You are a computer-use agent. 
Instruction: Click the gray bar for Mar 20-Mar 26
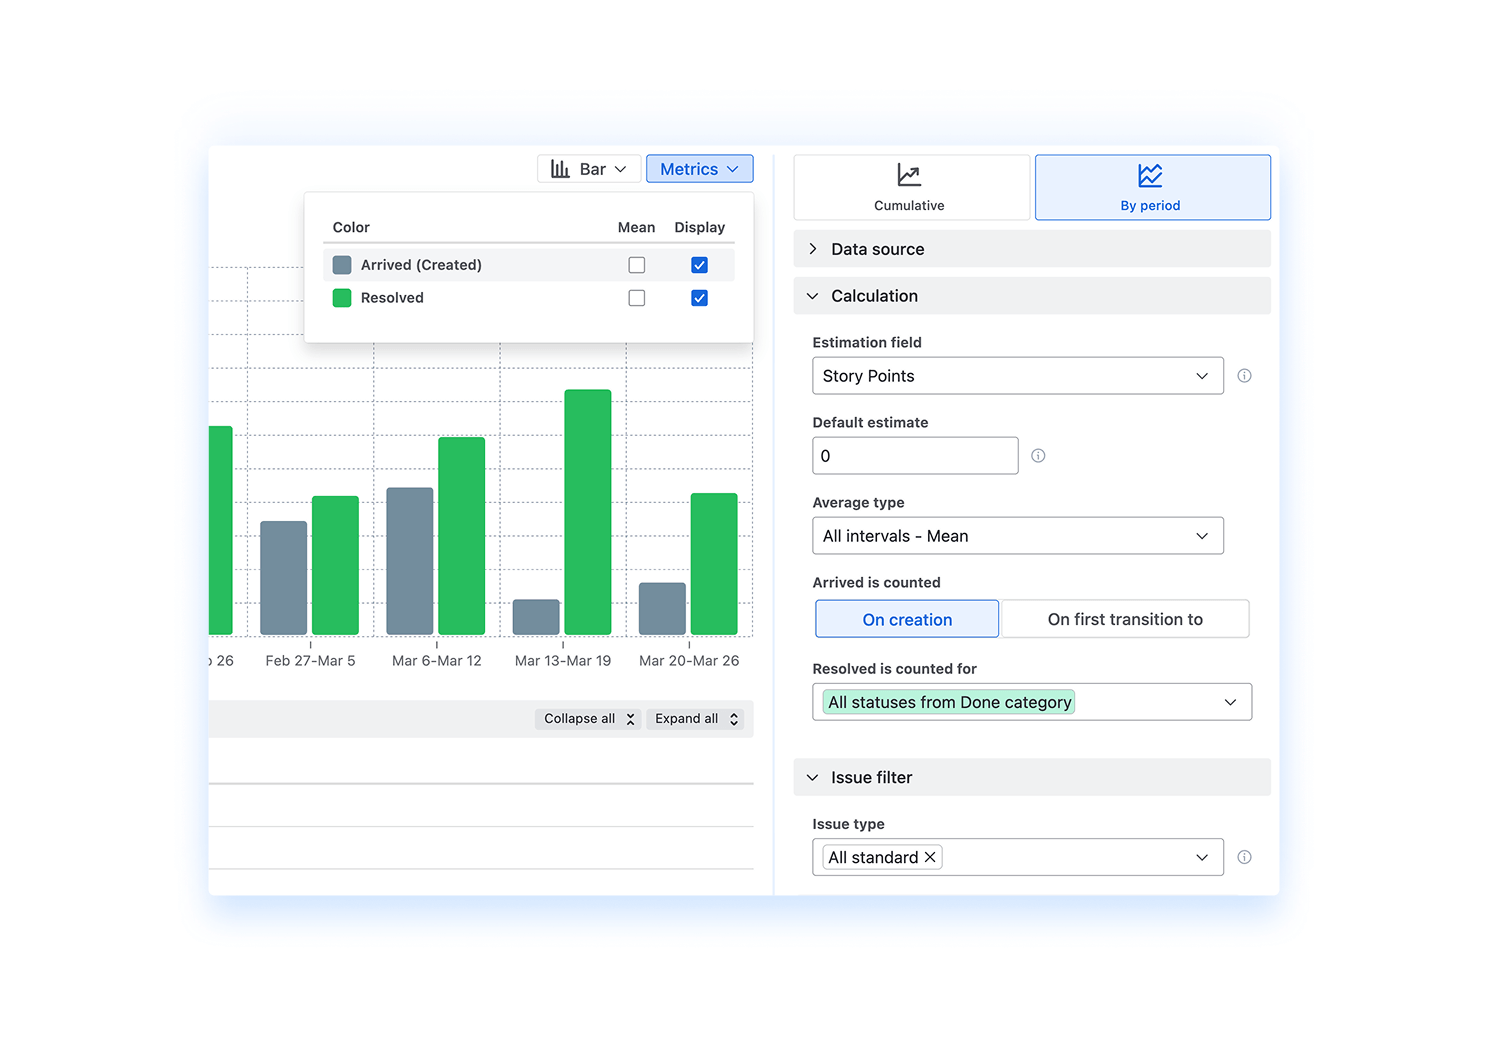click(662, 609)
